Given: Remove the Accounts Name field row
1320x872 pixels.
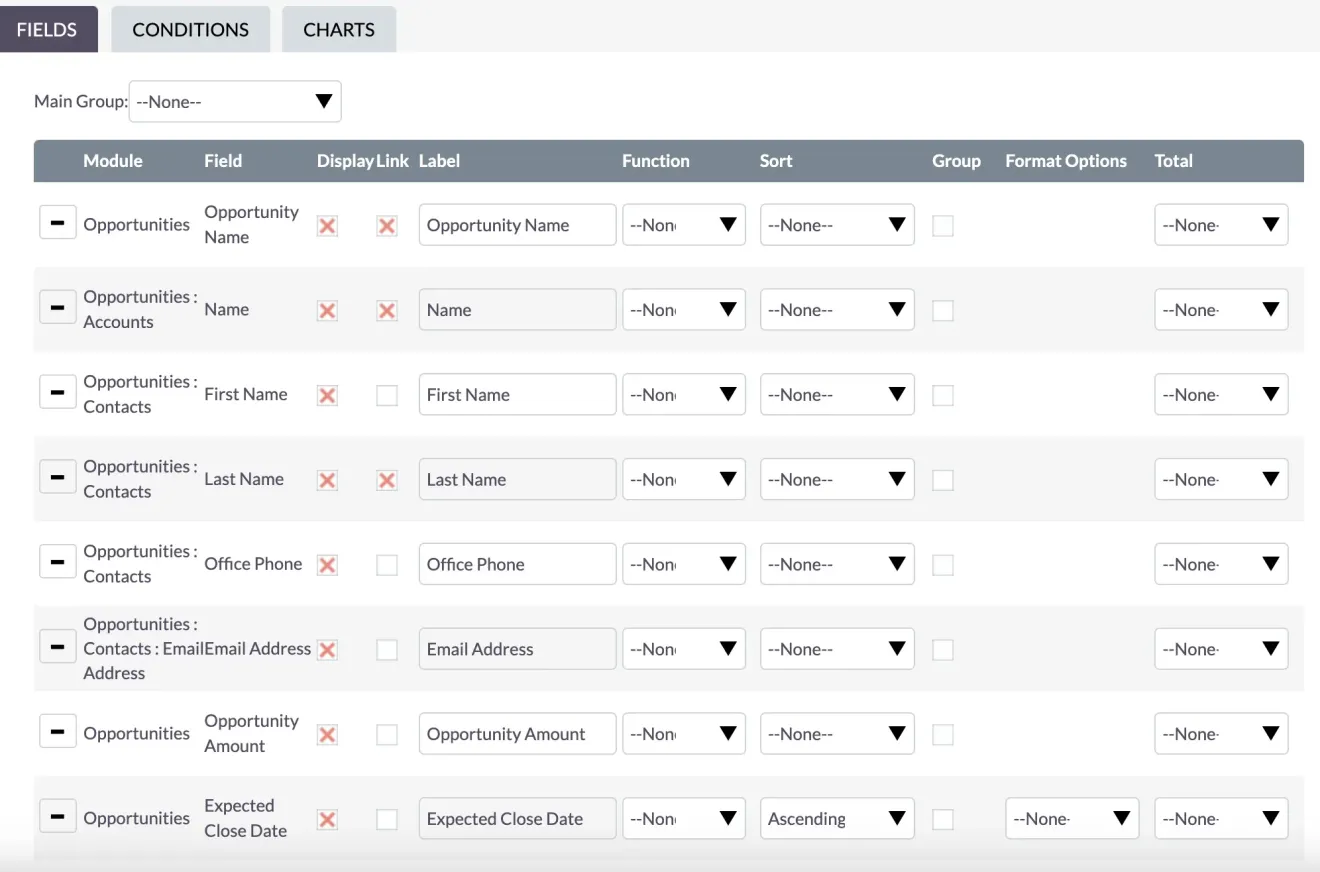Looking at the screenshot, I should [x=57, y=307].
